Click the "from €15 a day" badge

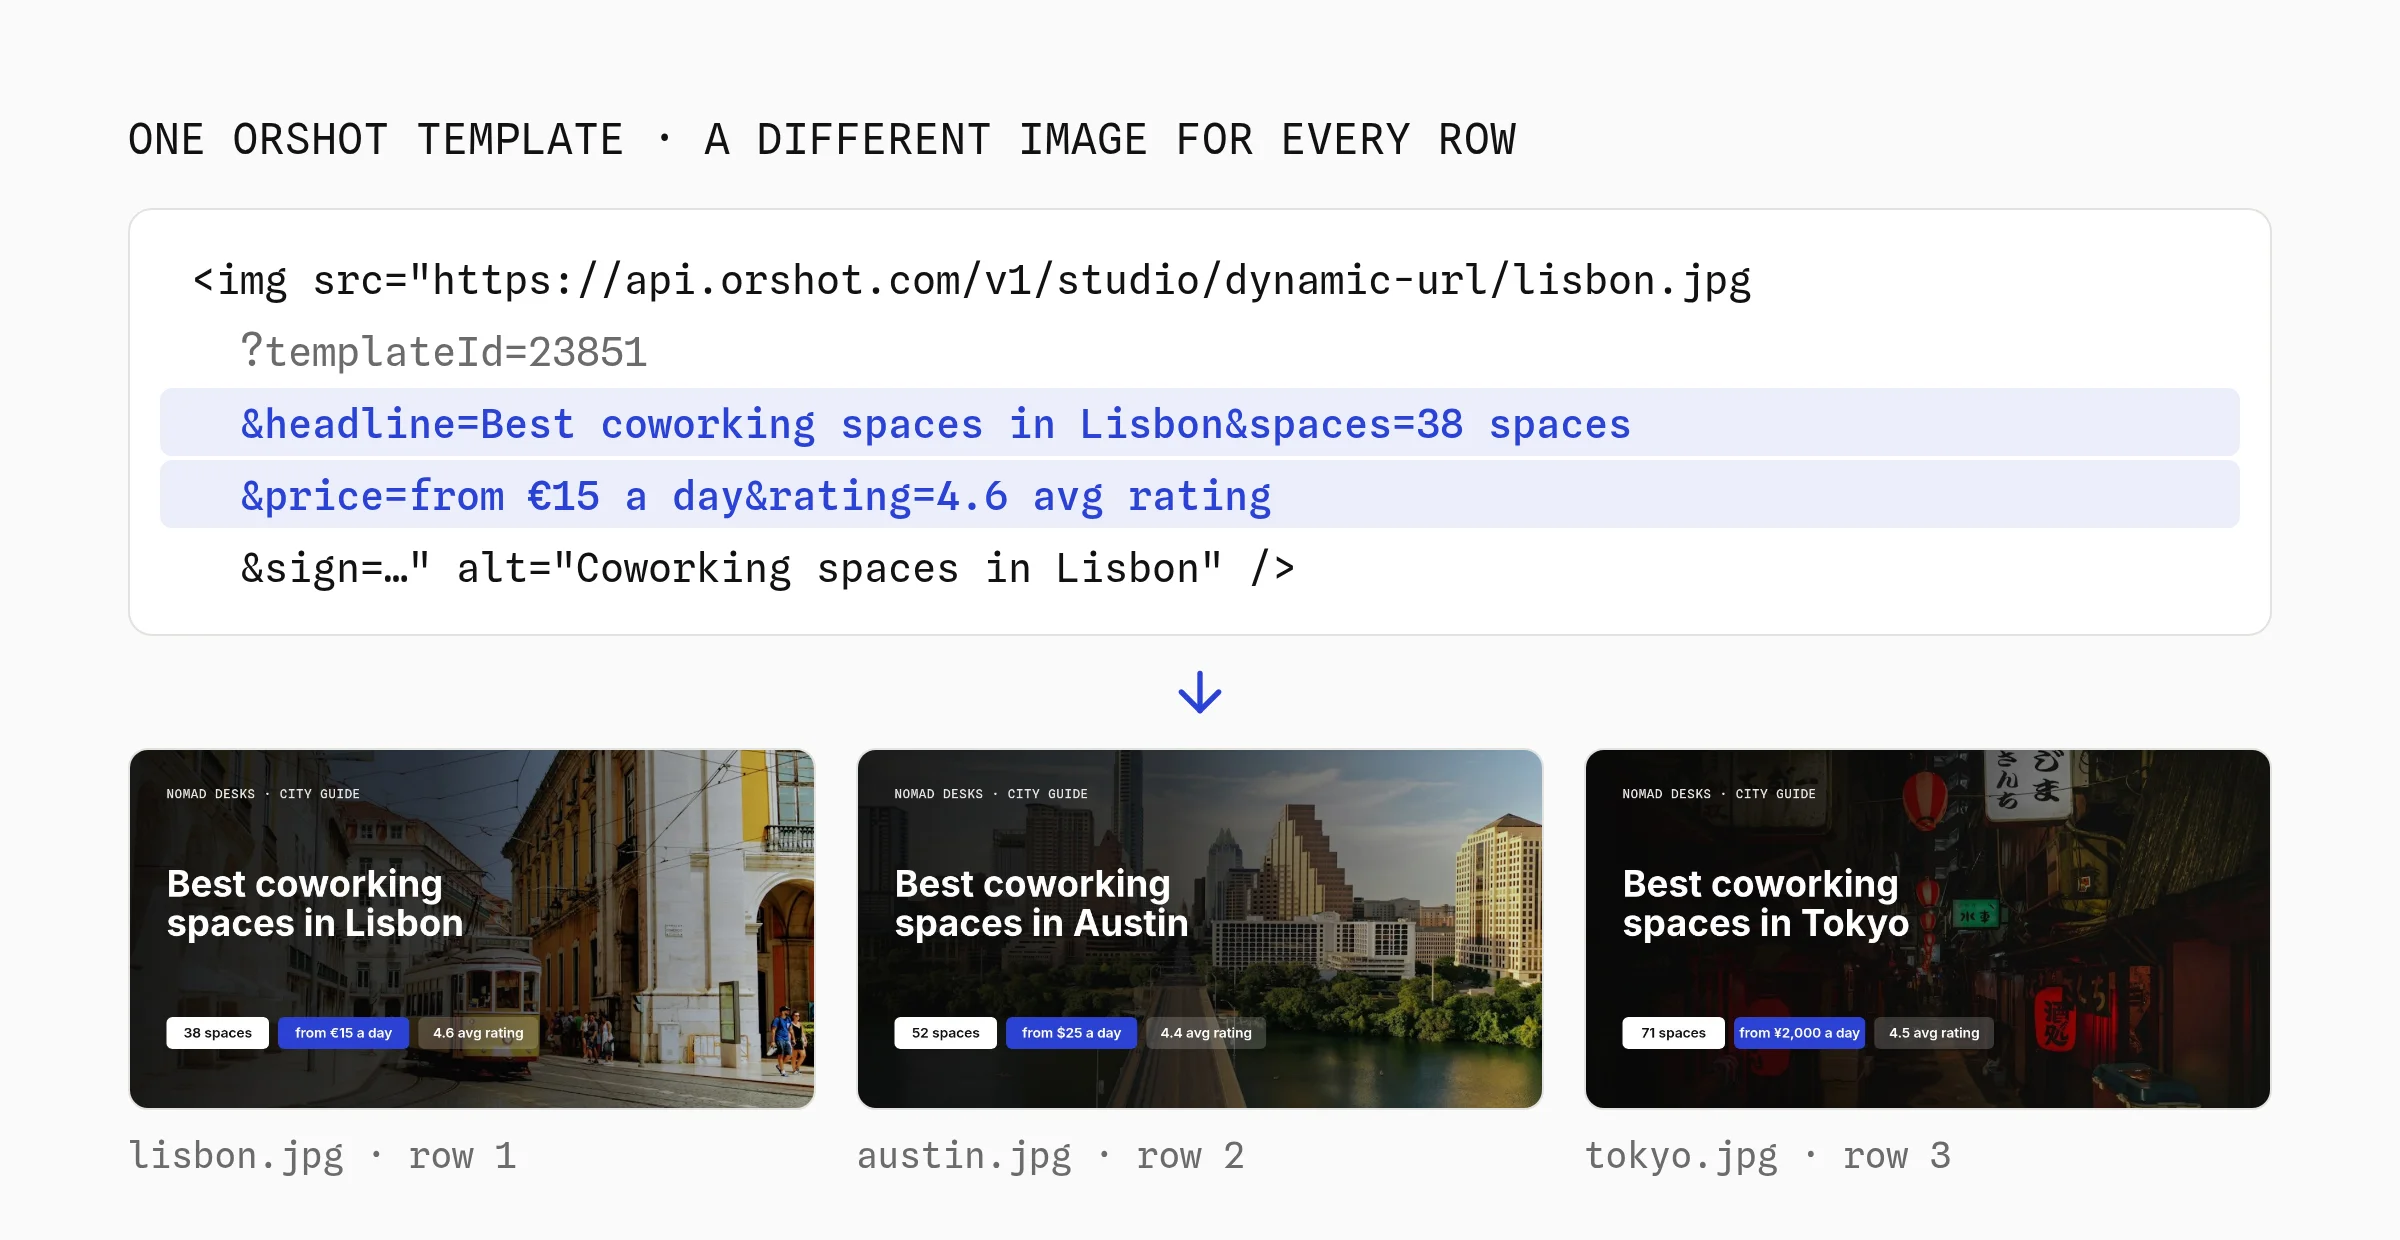pos(344,1033)
